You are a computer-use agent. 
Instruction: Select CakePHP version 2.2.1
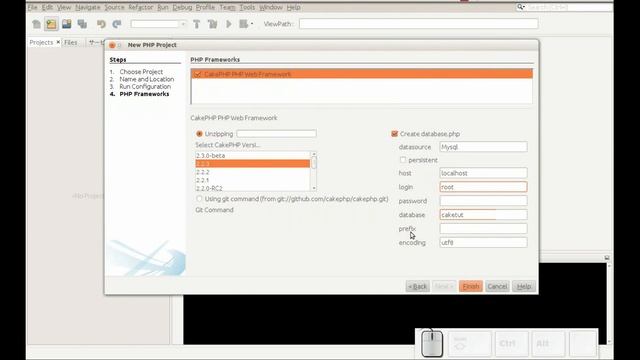[x=253, y=180]
